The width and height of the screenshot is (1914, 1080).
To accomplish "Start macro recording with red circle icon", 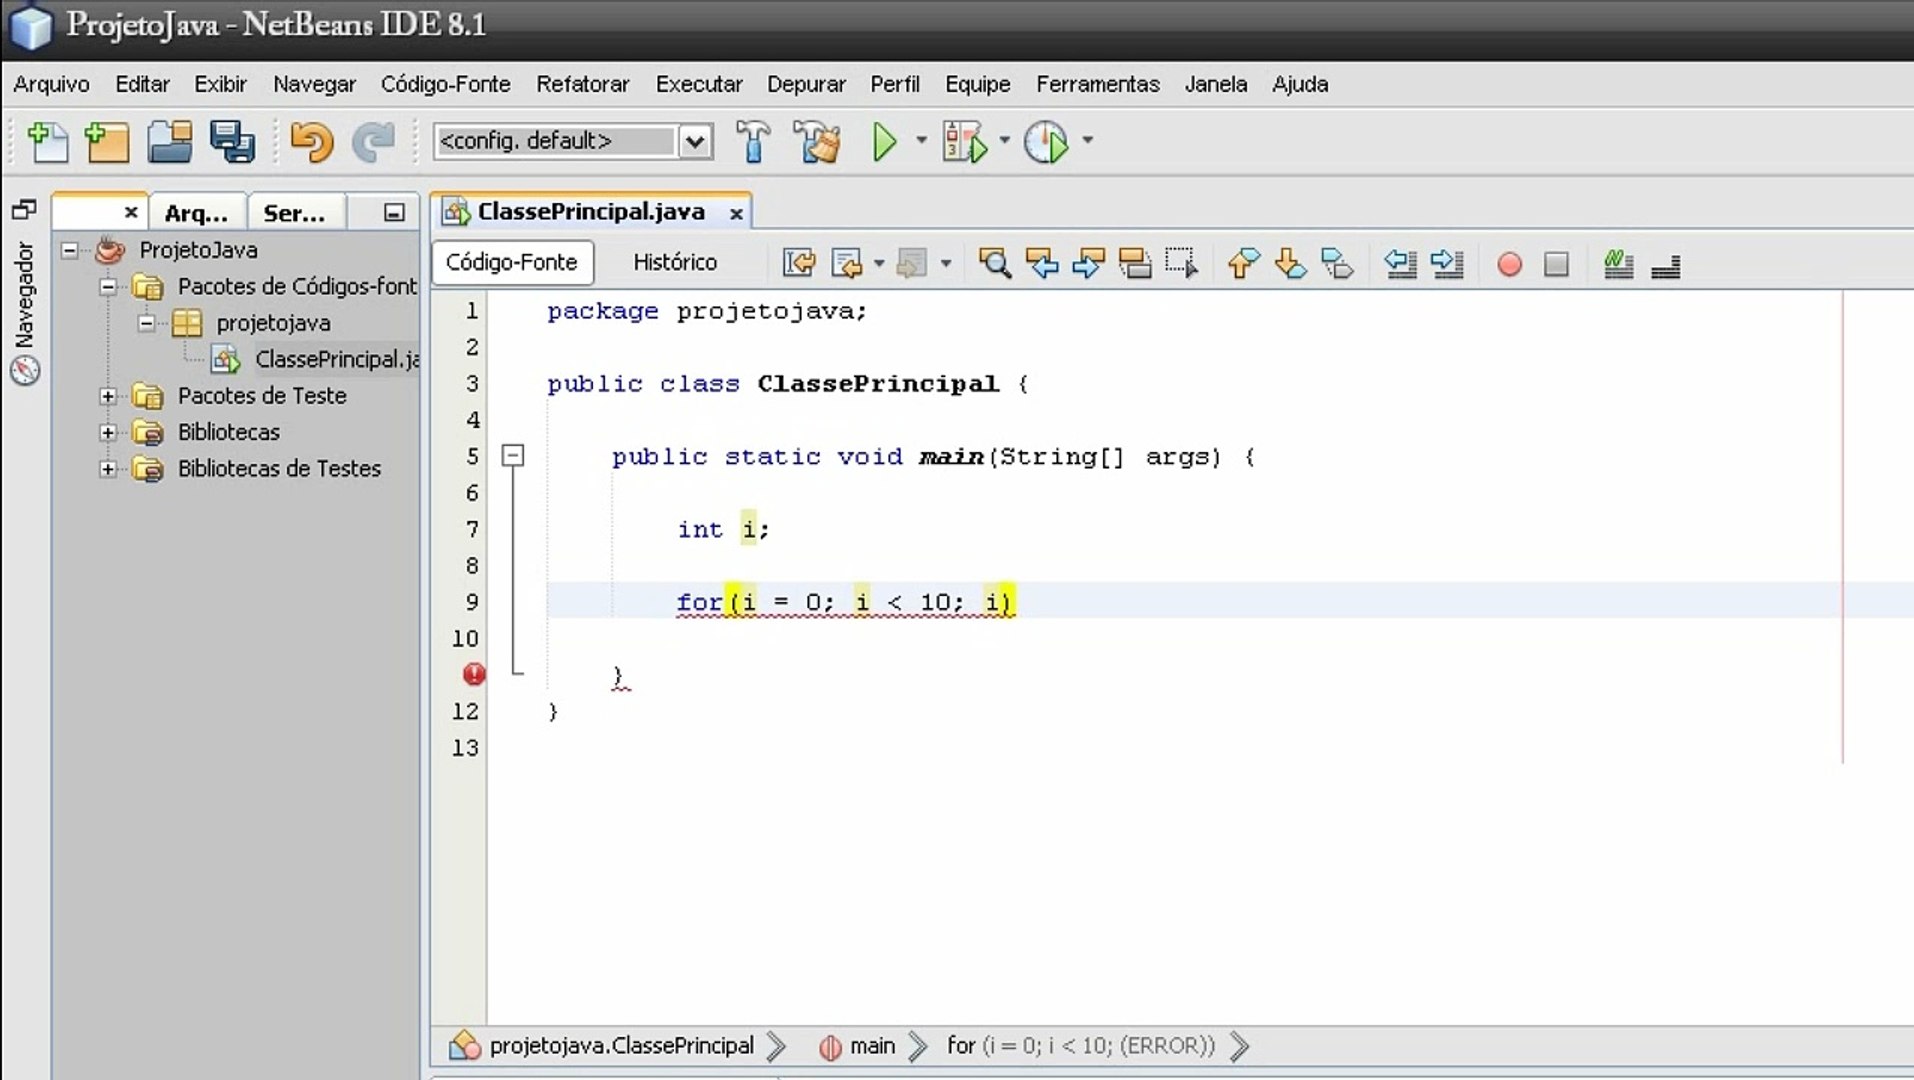I will pos(1509,264).
